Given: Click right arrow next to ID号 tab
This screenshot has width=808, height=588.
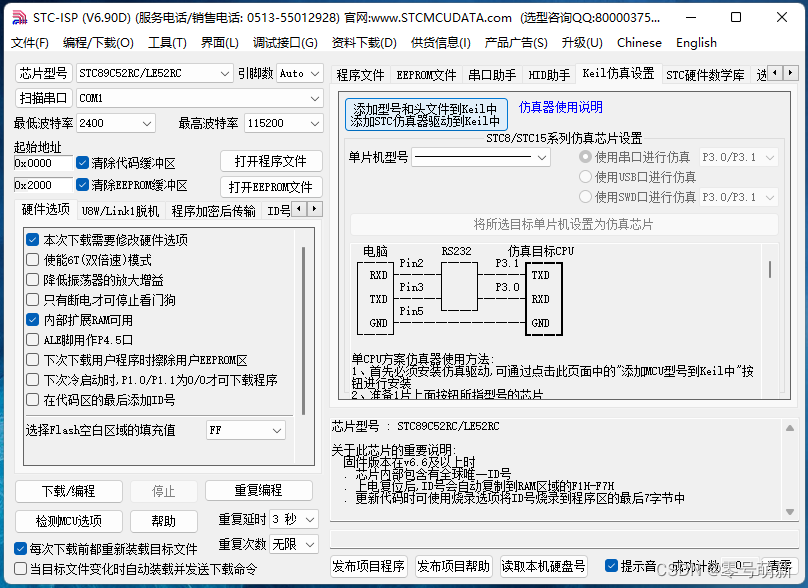Looking at the screenshot, I should (x=315, y=209).
